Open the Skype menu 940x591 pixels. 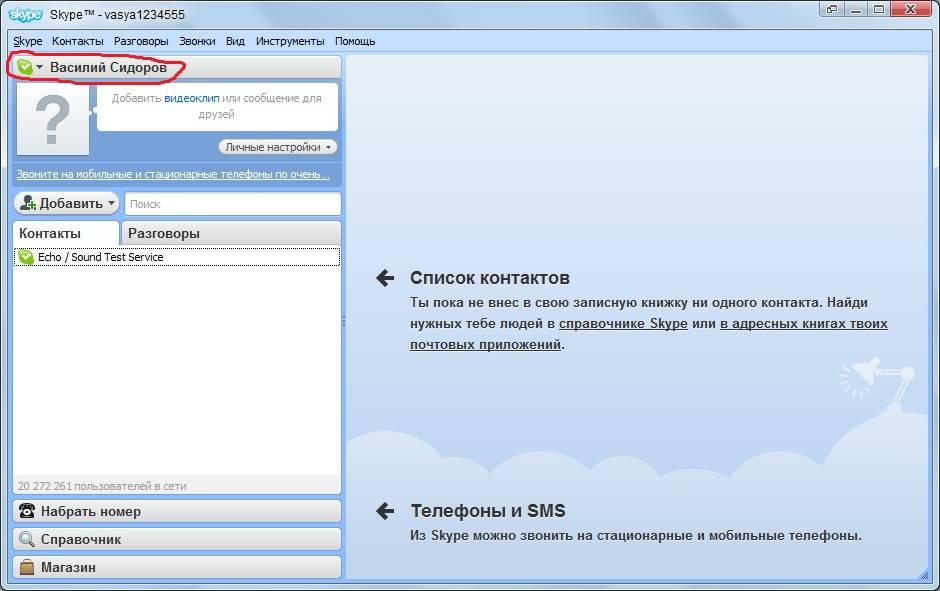[28, 41]
